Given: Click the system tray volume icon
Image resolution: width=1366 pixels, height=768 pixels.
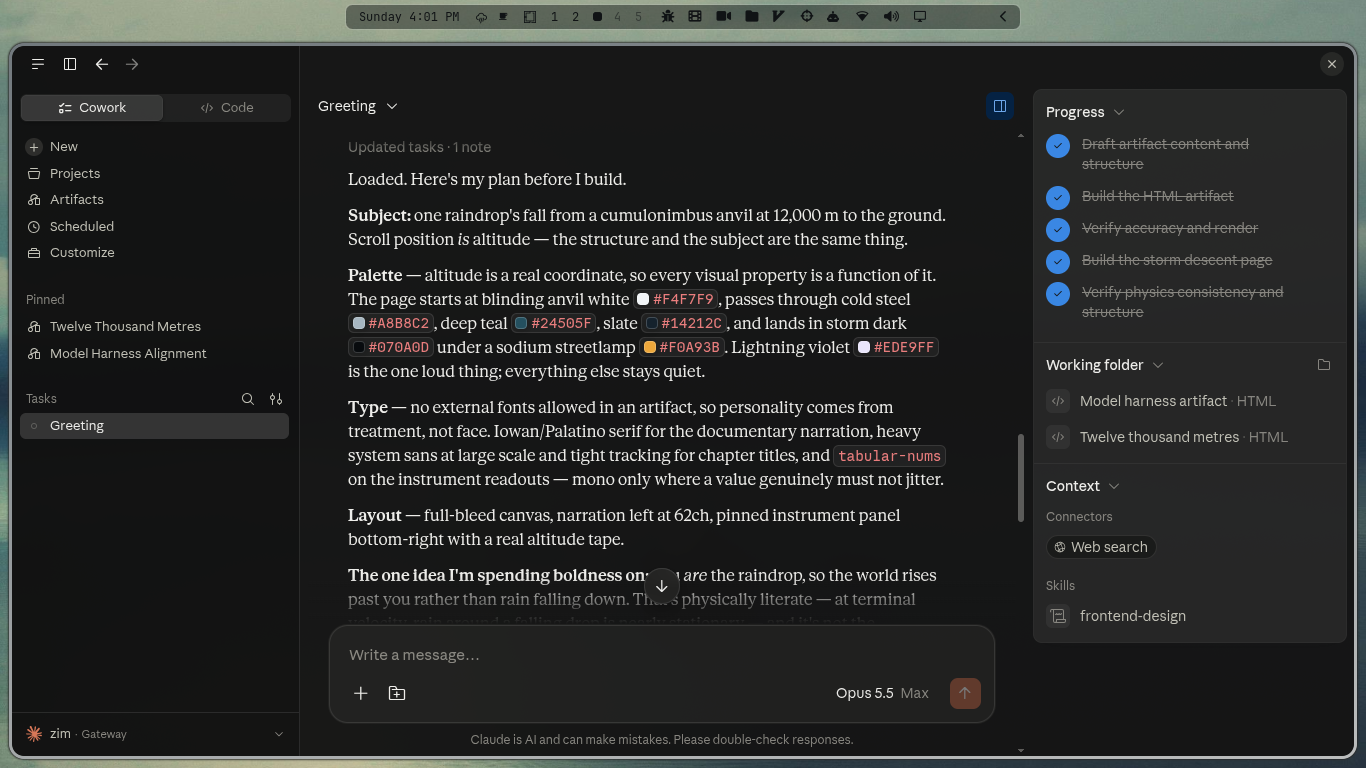Looking at the screenshot, I should [x=891, y=17].
